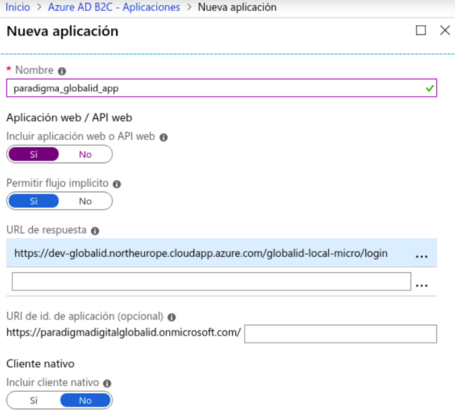Viewport: 455px width, 415px height.
Task: Click info icon beside Incluir aplicación web
Action: (163, 137)
